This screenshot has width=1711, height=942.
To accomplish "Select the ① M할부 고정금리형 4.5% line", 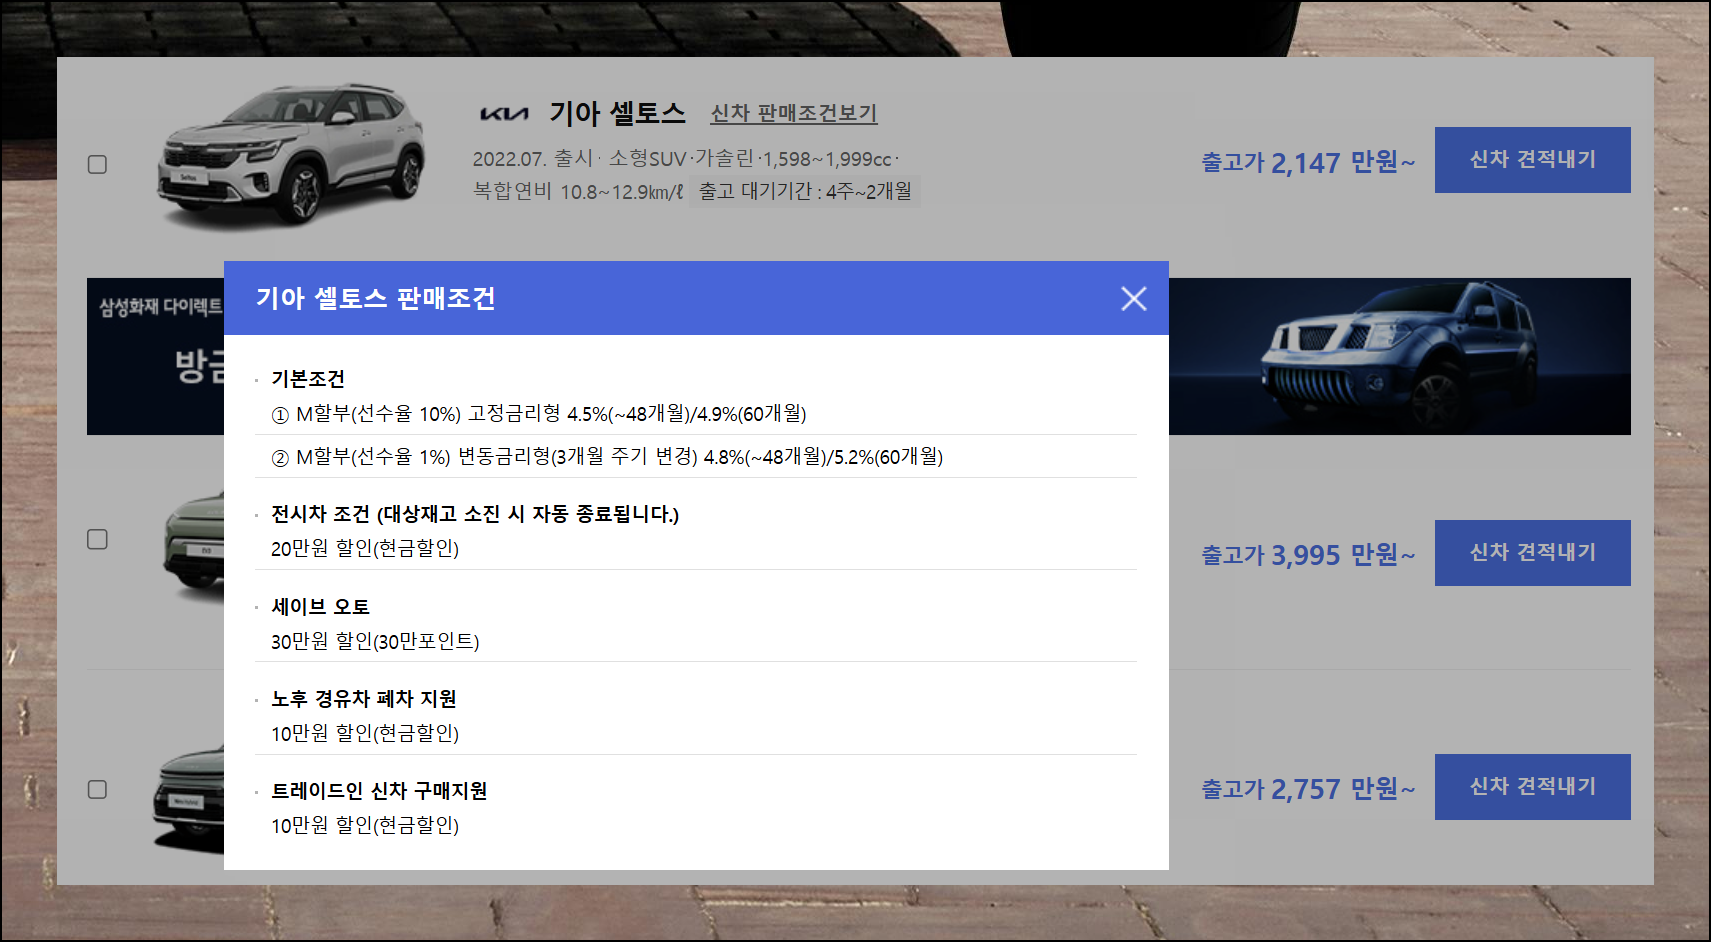I will (x=539, y=413).
